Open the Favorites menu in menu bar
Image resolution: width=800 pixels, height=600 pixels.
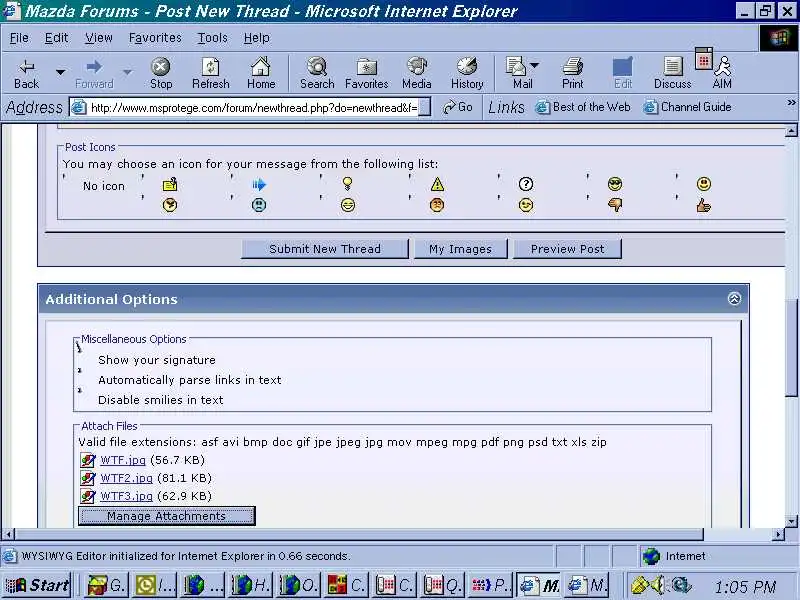pos(155,38)
